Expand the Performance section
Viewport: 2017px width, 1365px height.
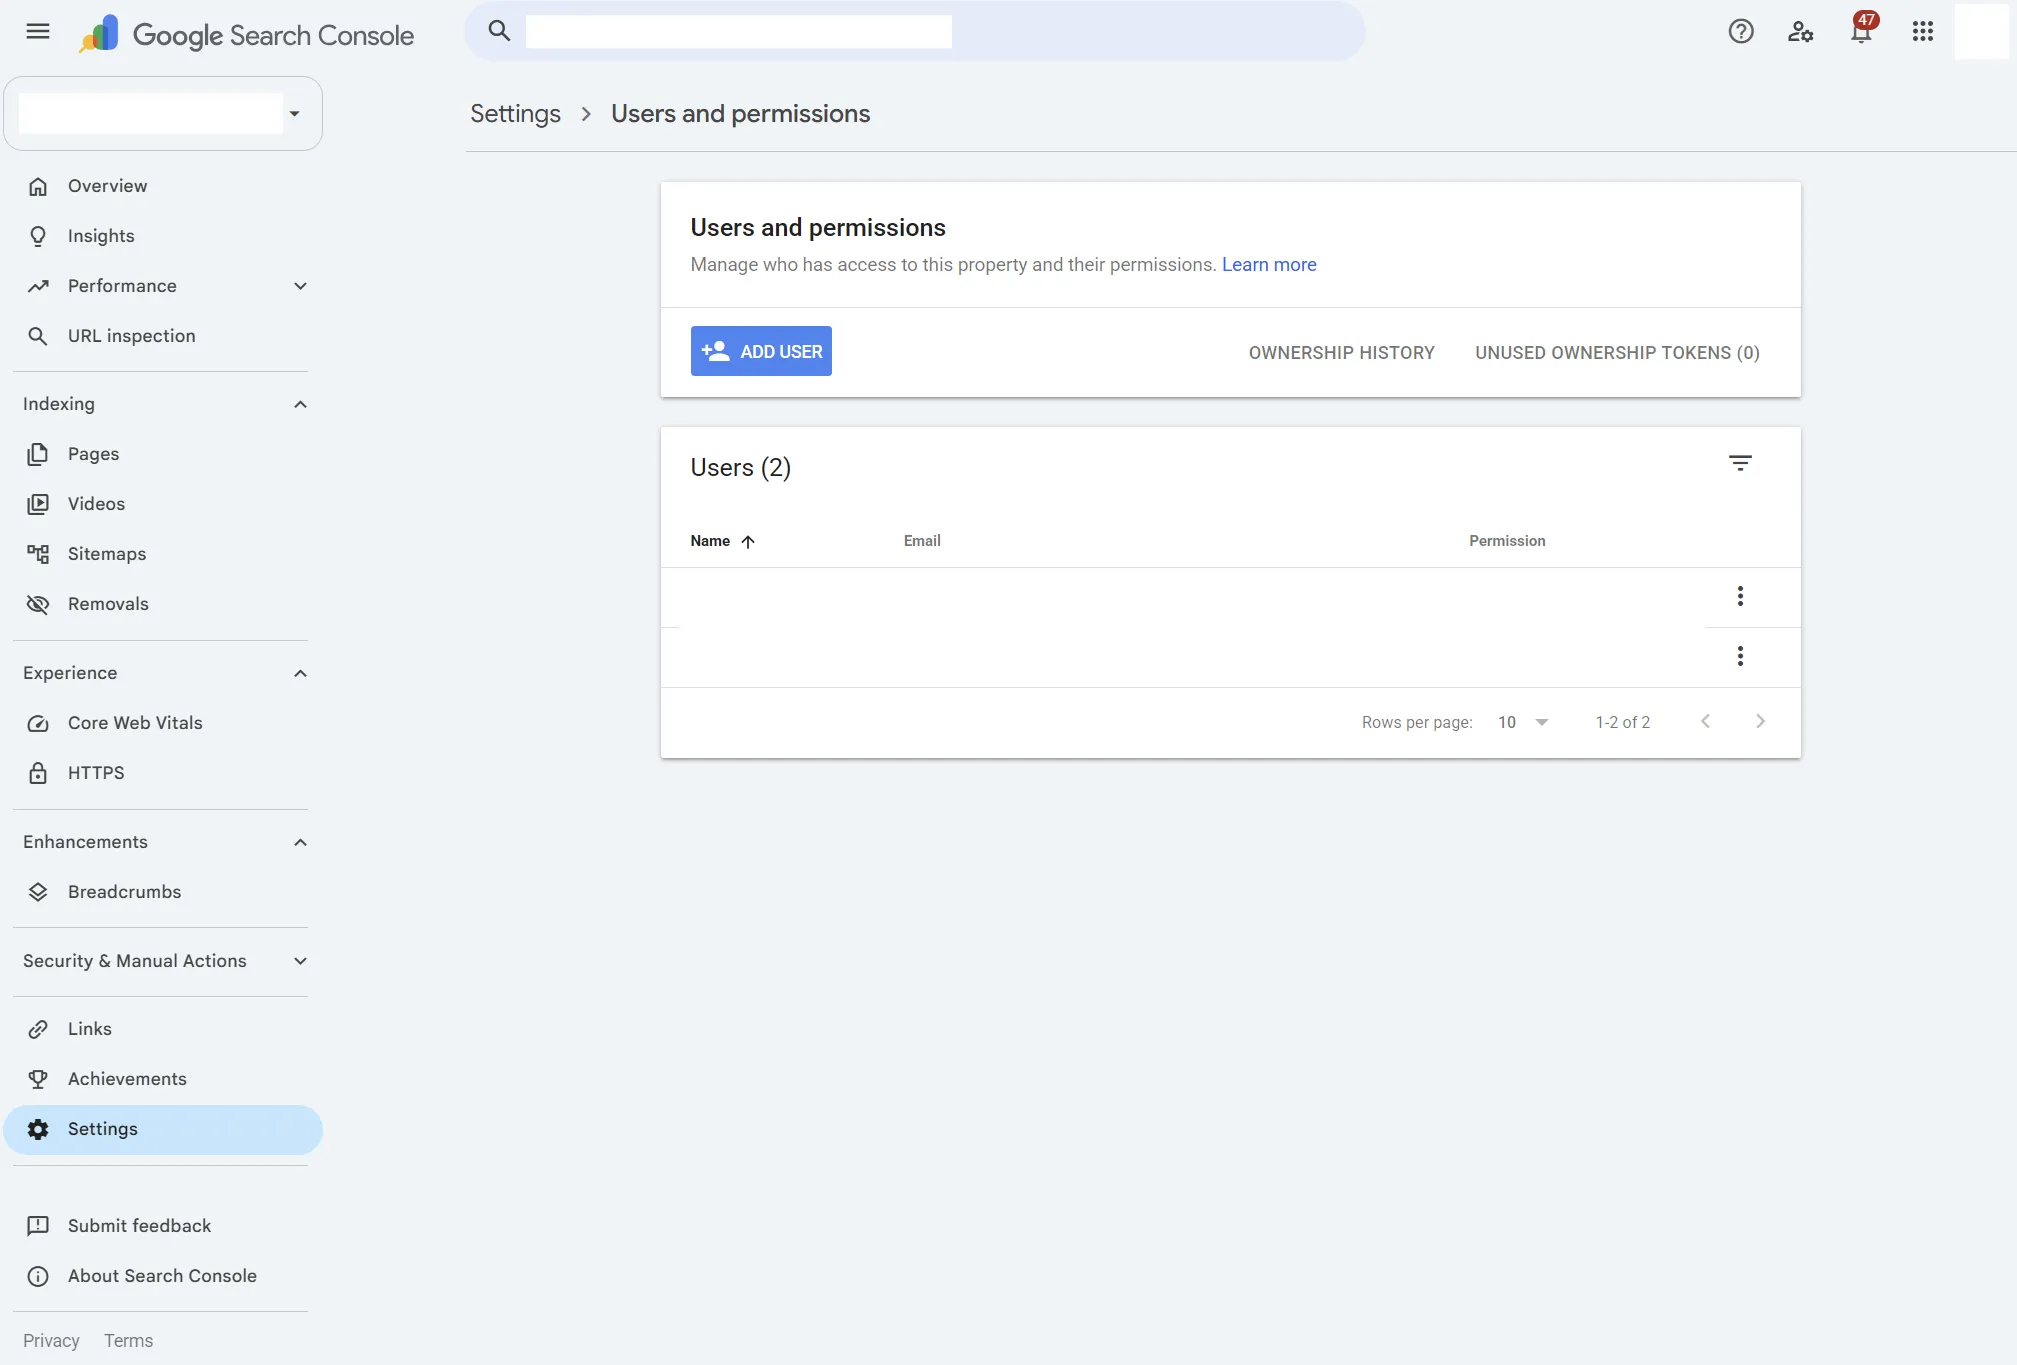[300, 286]
